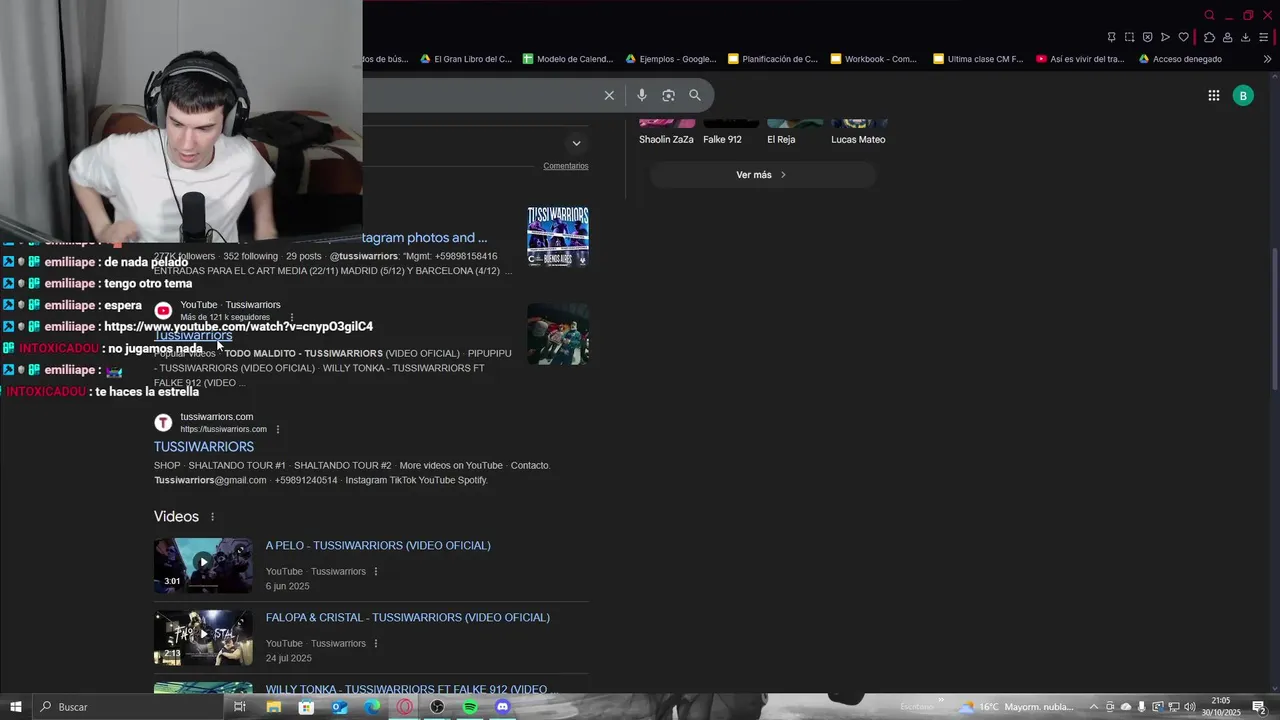Click the magnifier search submit icon
The width and height of the screenshot is (1280, 720).
[695, 95]
